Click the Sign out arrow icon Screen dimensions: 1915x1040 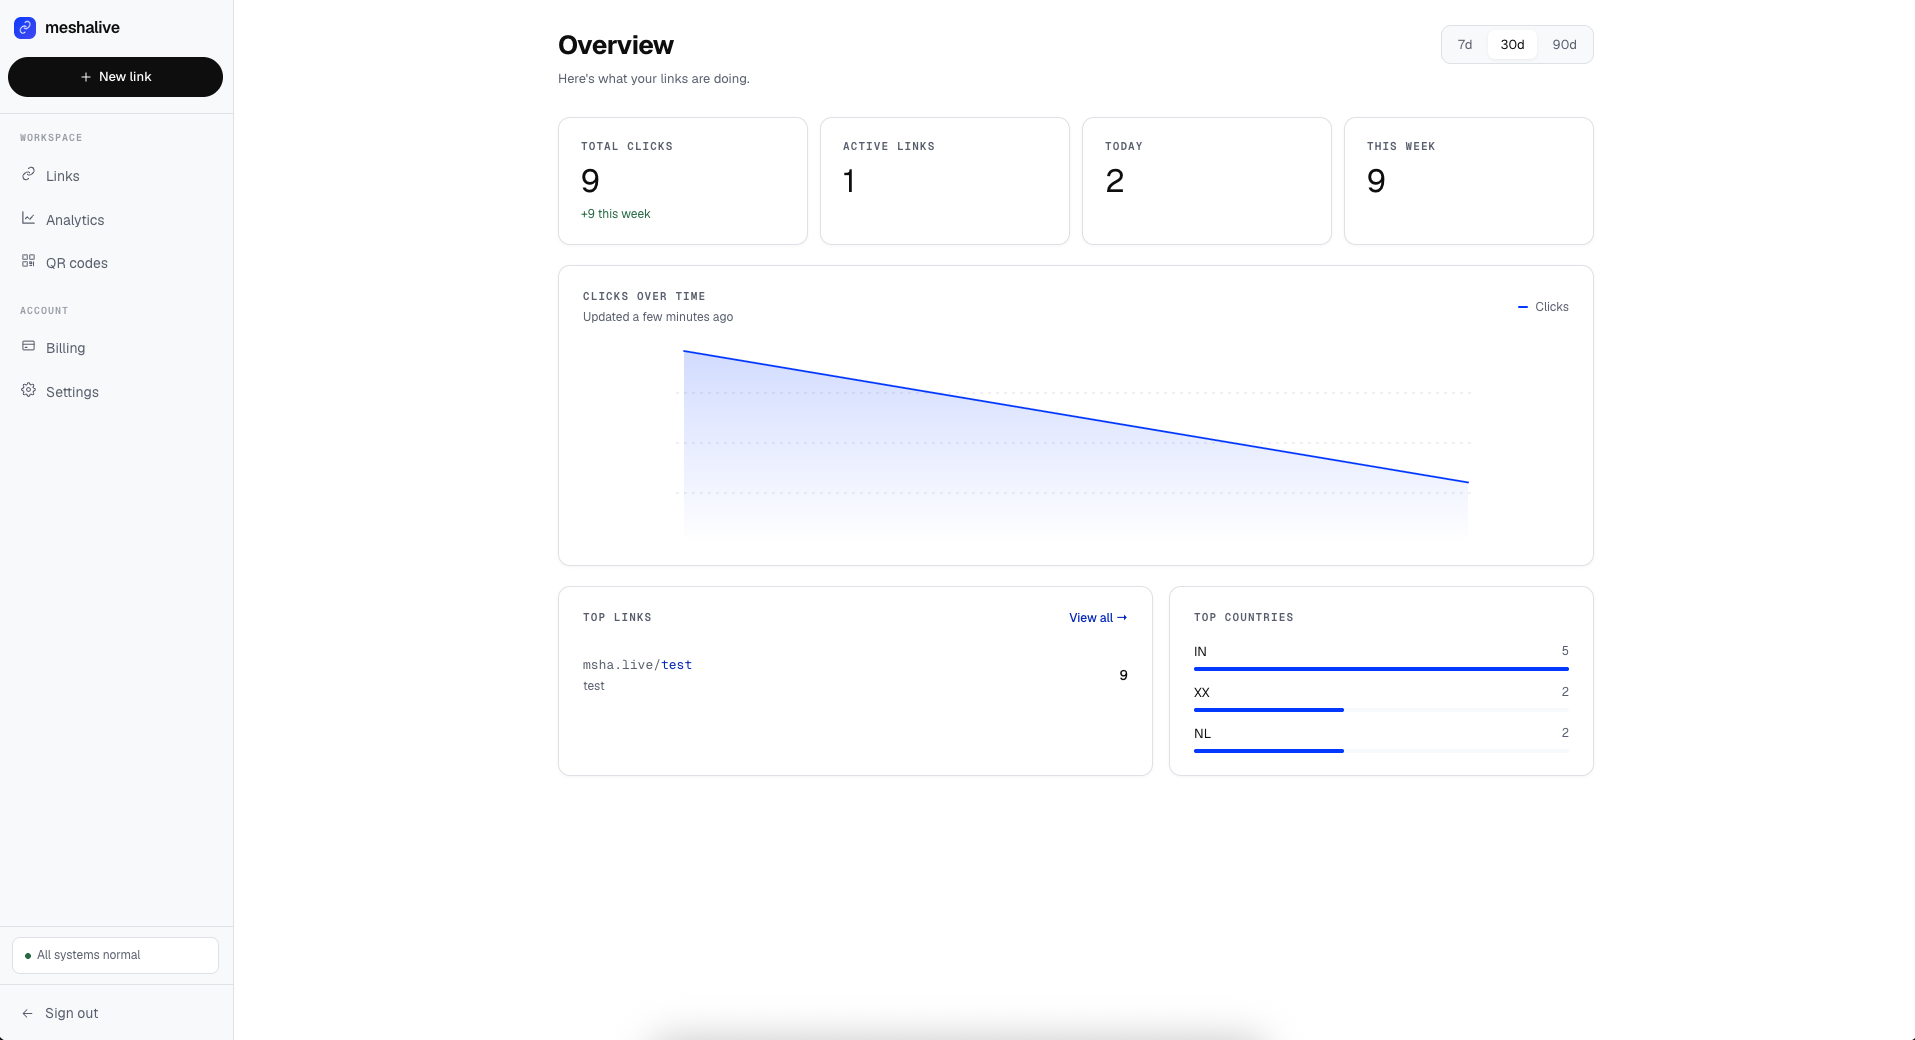click(x=27, y=1013)
